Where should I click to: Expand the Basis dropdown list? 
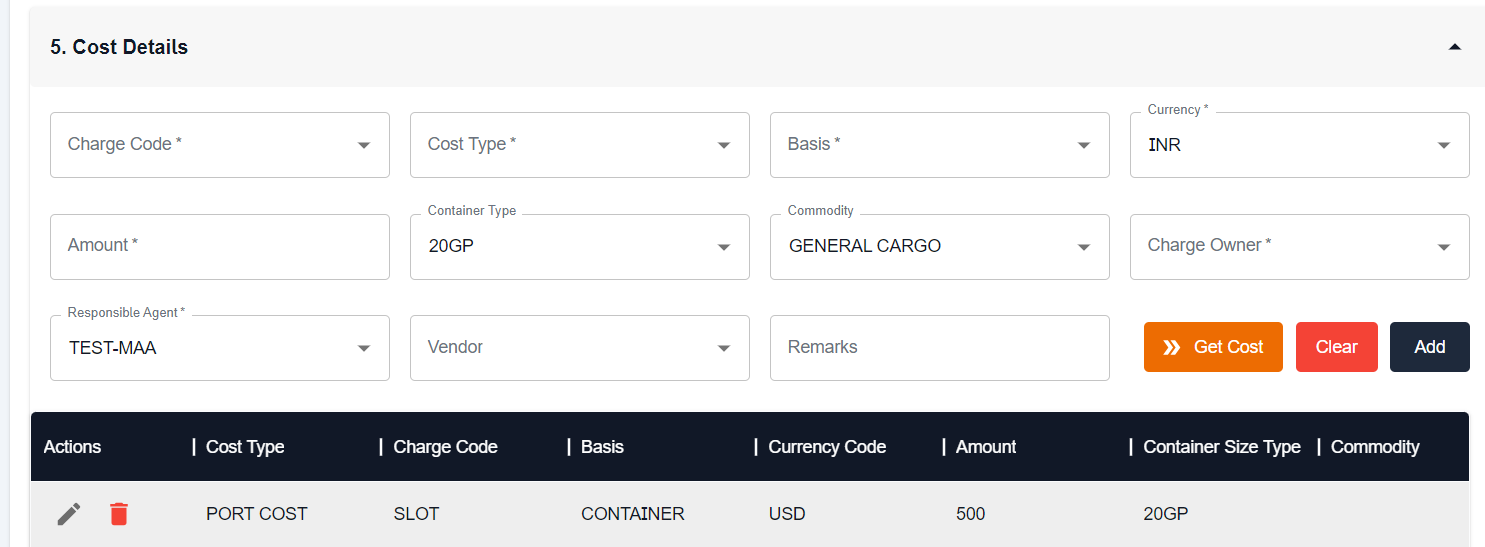pyautogui.click(x=940, y=145)
